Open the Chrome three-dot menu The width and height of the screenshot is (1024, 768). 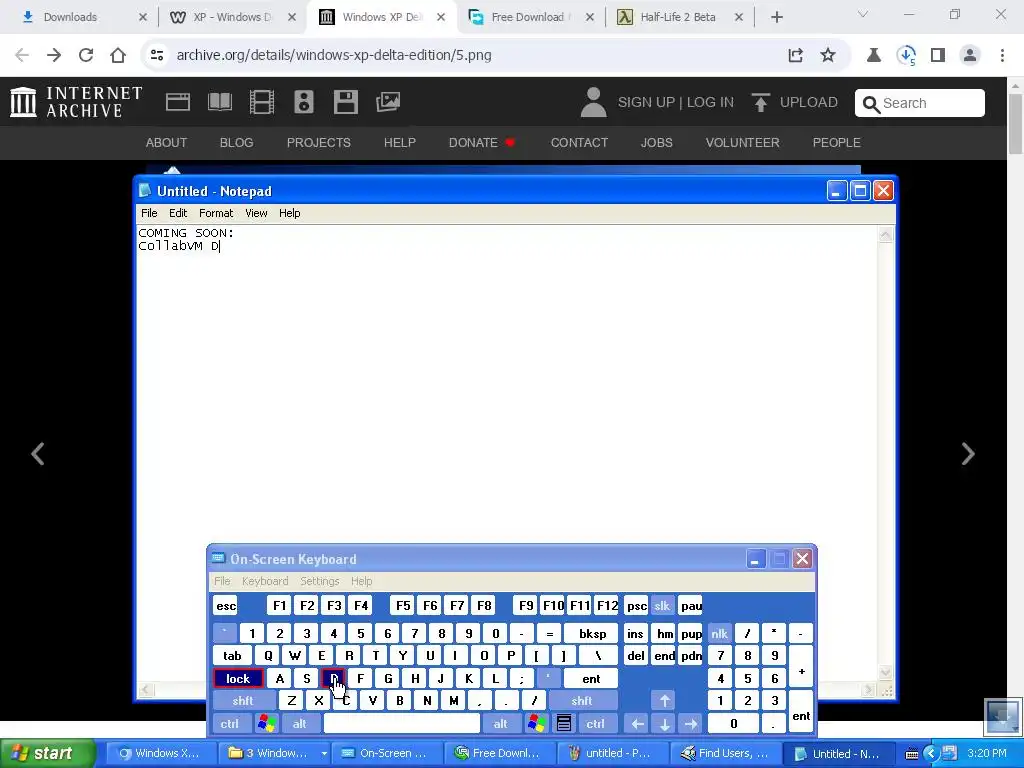coord(1002,55)
